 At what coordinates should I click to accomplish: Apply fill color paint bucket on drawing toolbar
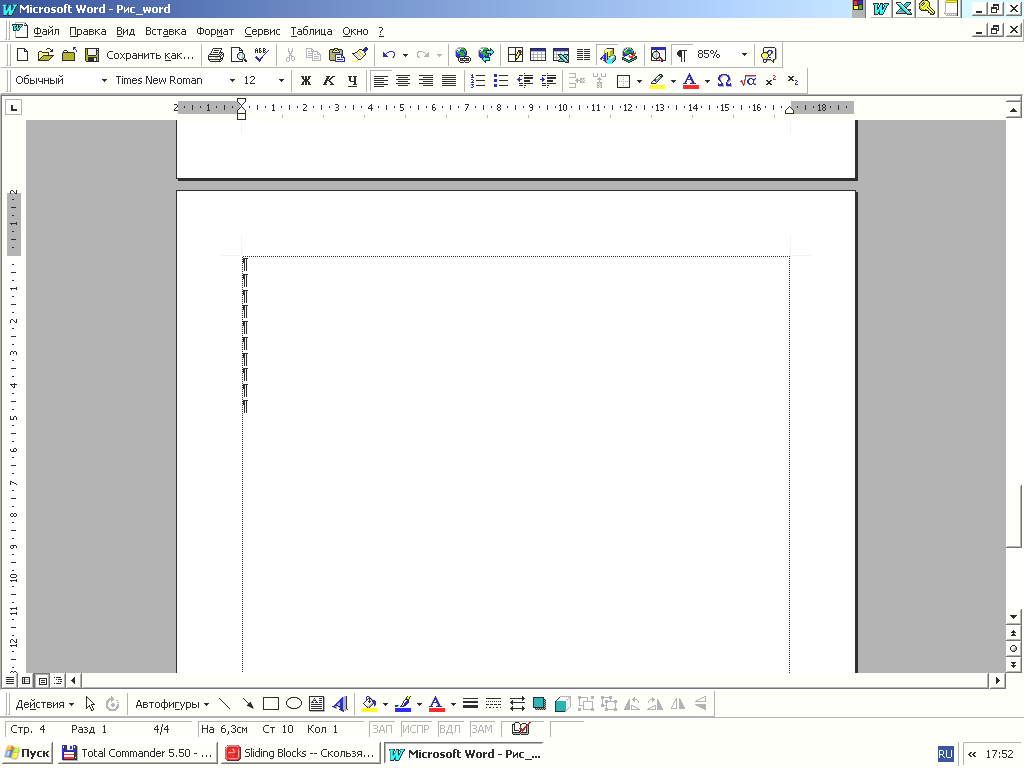click(x=369, y=703)
